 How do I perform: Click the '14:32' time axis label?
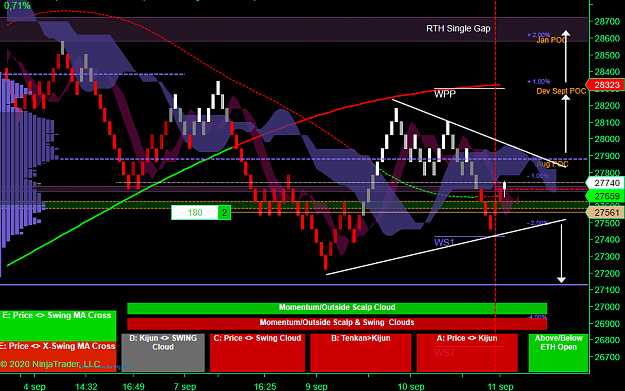pos(86,387)
